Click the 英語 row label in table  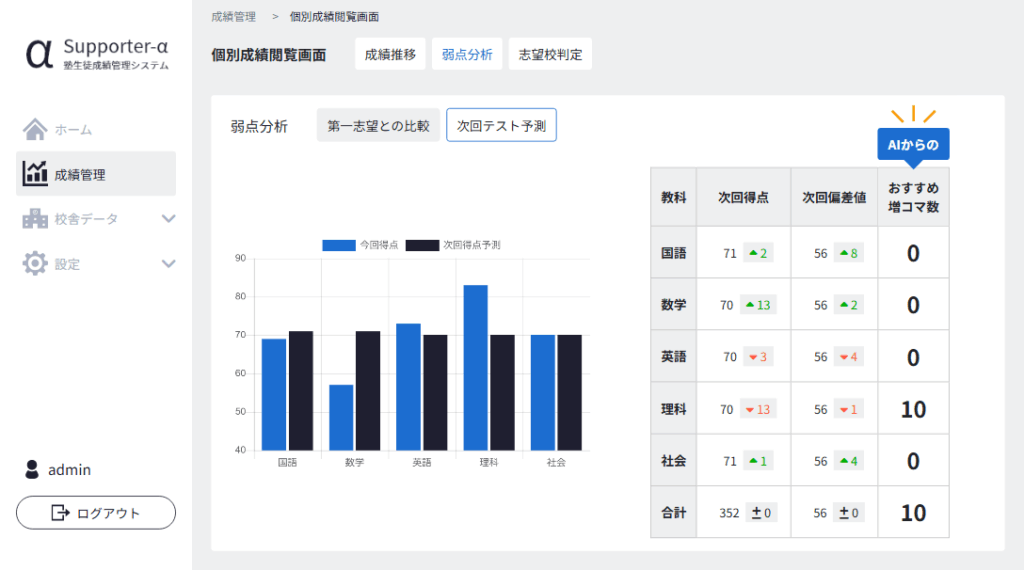point(673,356)
